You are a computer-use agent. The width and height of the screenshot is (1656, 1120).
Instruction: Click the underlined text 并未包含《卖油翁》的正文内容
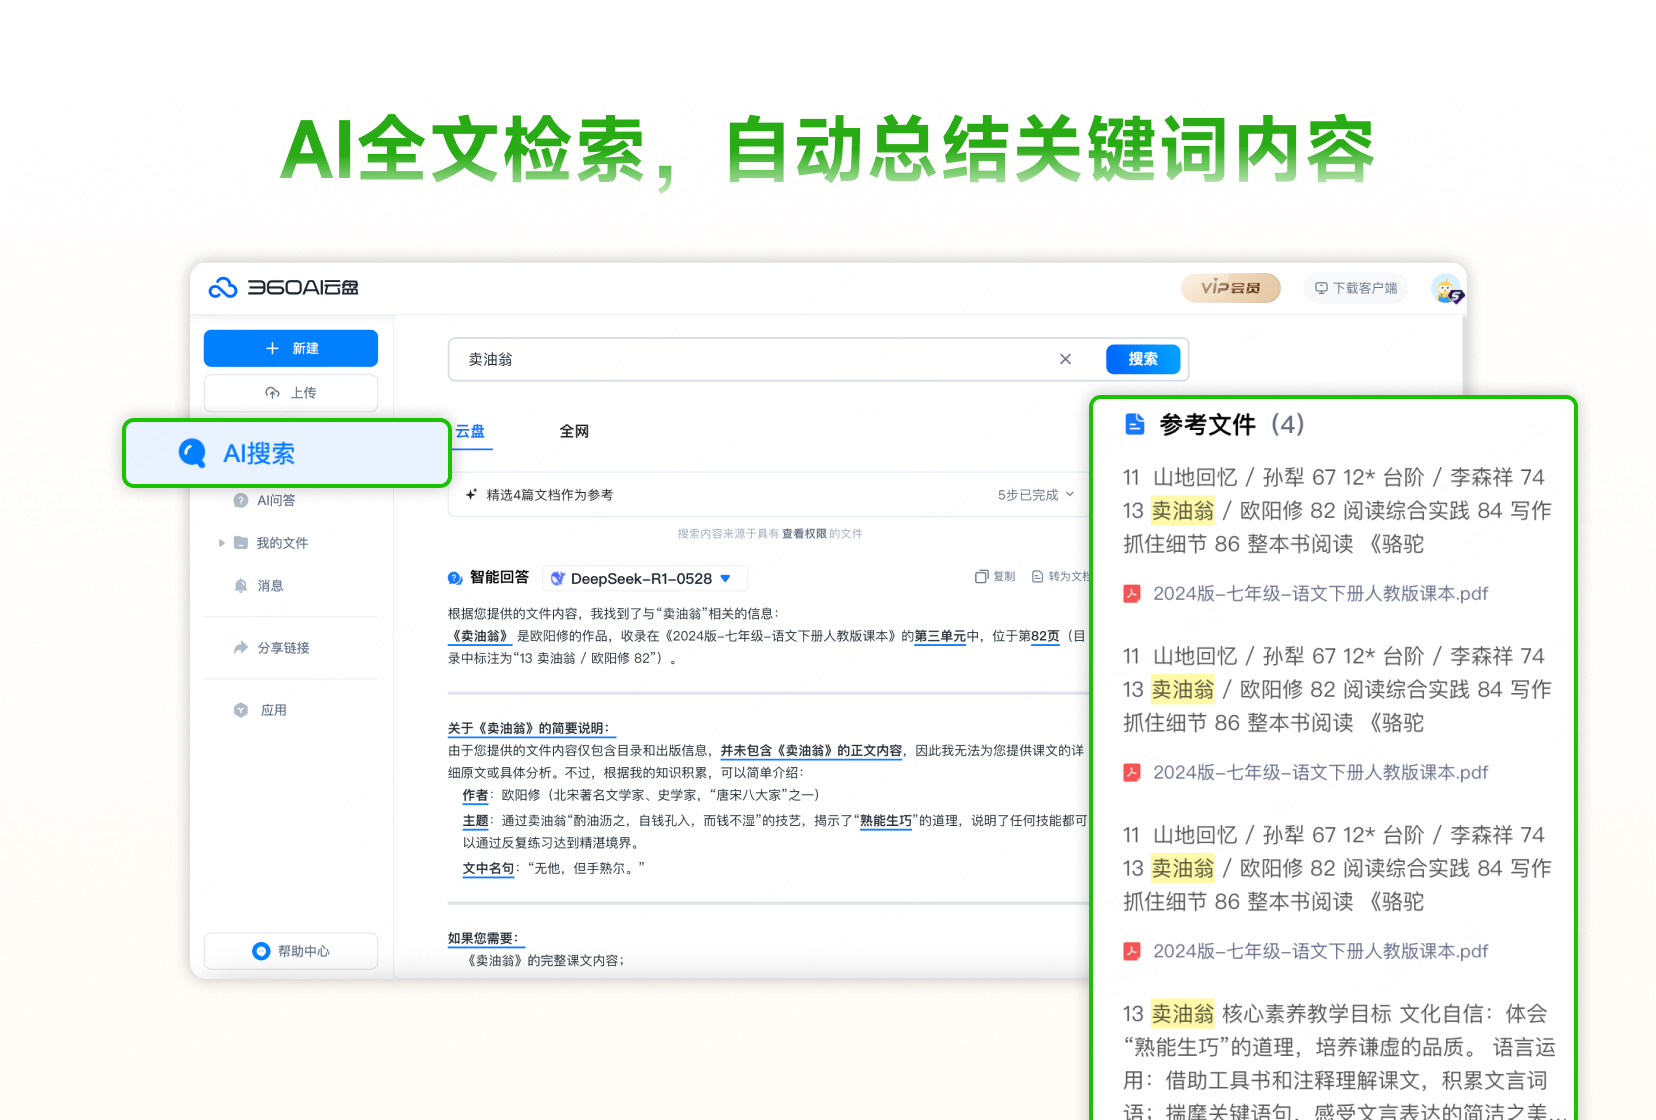pos(811,750)
